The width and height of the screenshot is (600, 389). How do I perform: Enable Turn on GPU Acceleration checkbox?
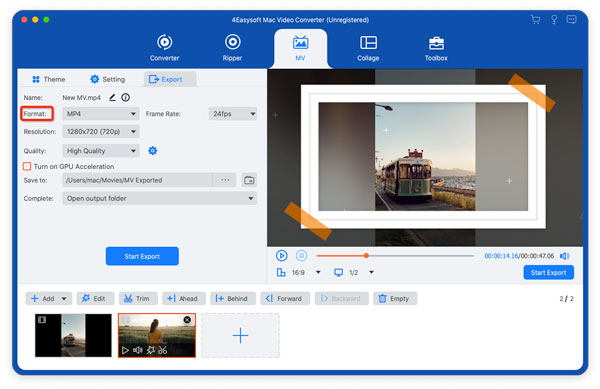27,166
